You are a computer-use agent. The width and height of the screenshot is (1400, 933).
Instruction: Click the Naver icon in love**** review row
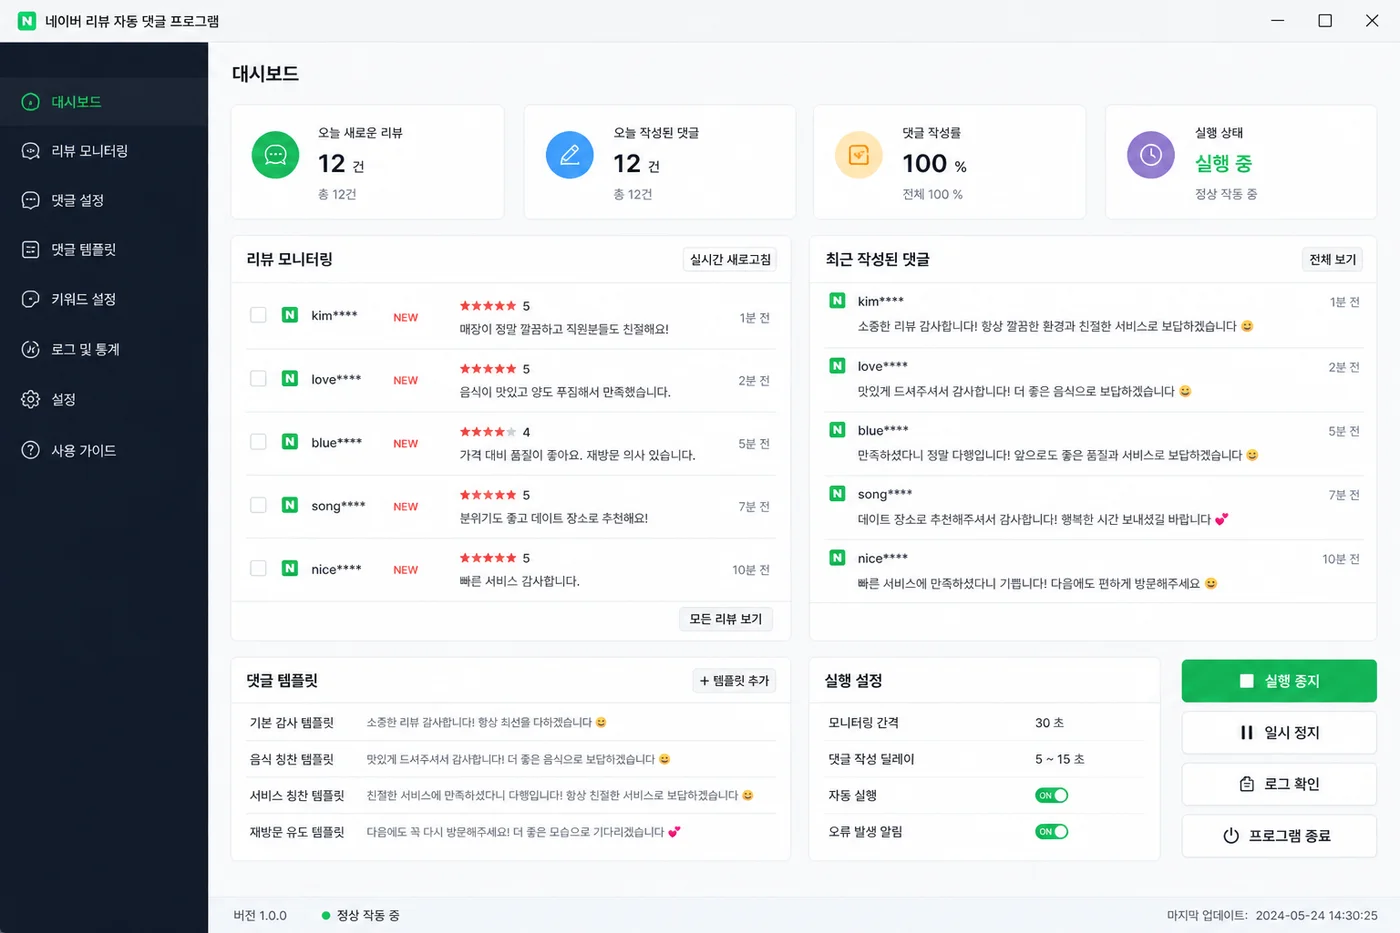click(290, 378)
